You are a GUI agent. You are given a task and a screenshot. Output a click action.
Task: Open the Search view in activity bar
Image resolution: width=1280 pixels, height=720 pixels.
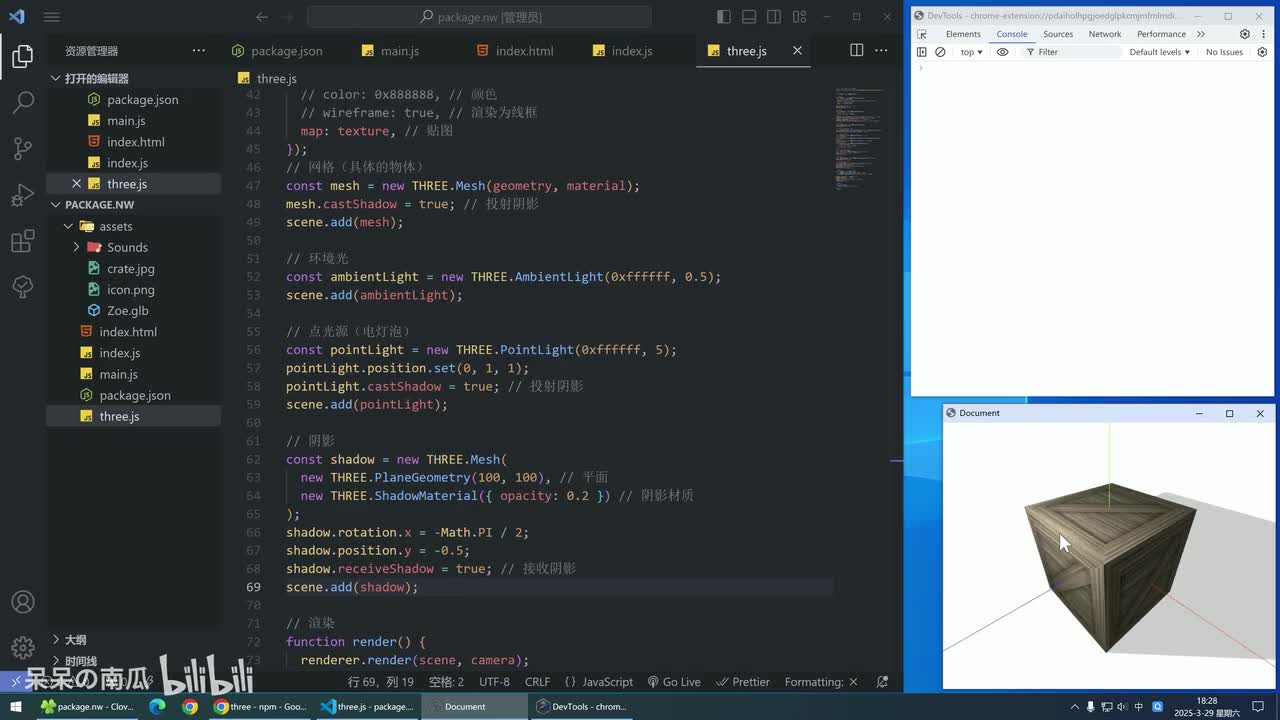22,102
